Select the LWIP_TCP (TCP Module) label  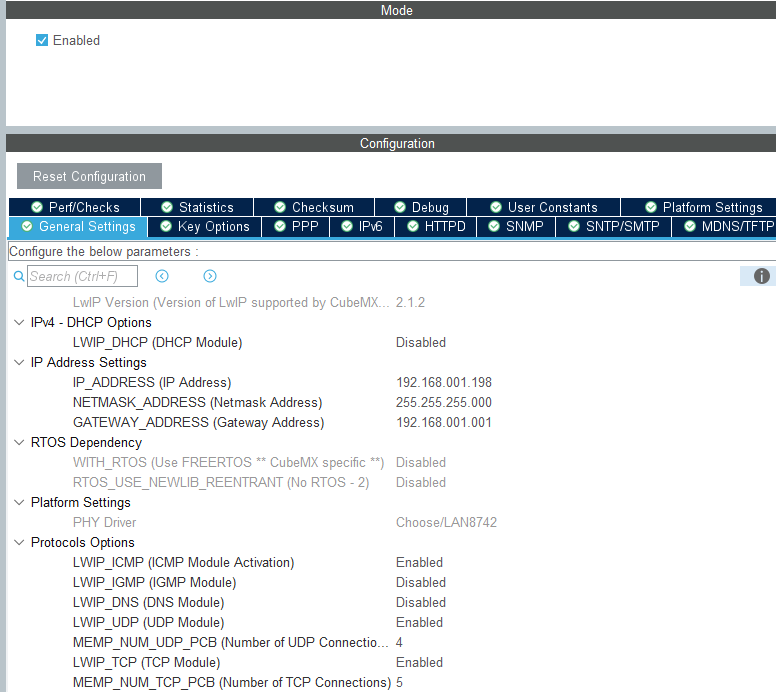tap(146, 662)
